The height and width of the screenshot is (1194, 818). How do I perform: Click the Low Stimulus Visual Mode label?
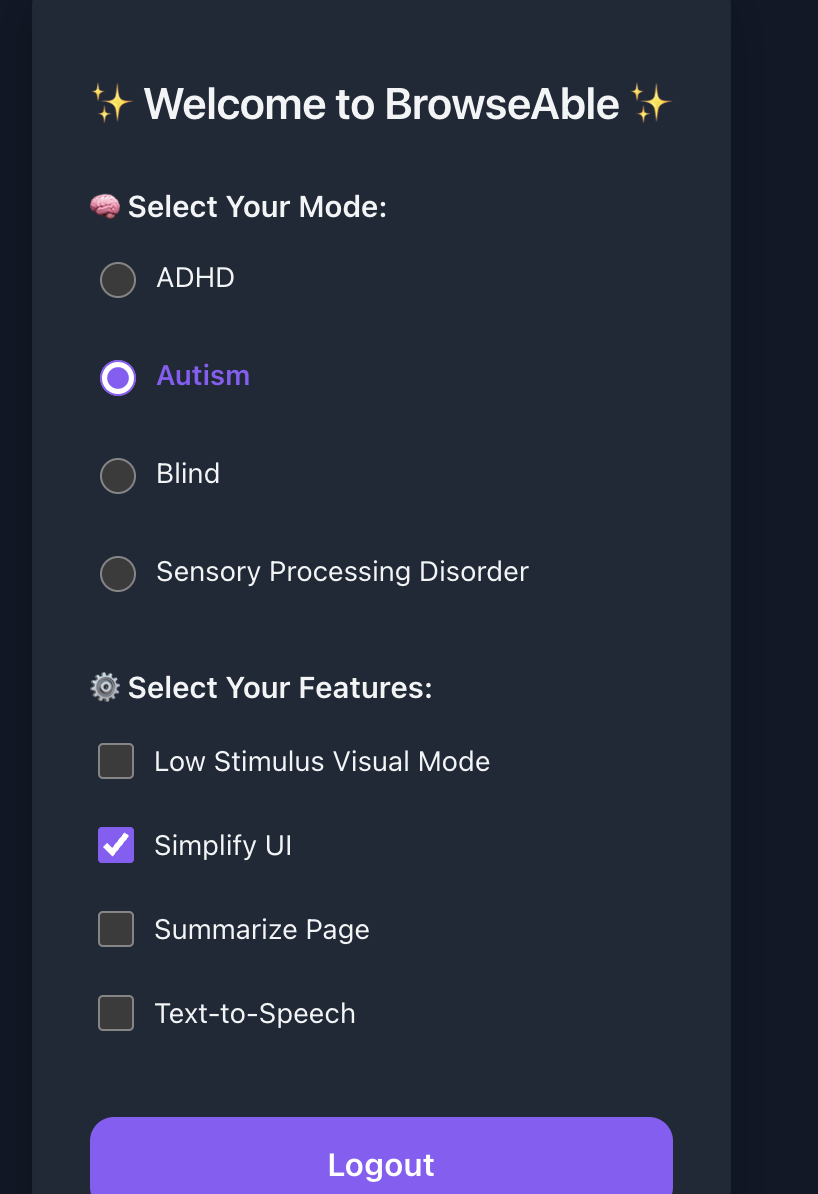(322, 762)
